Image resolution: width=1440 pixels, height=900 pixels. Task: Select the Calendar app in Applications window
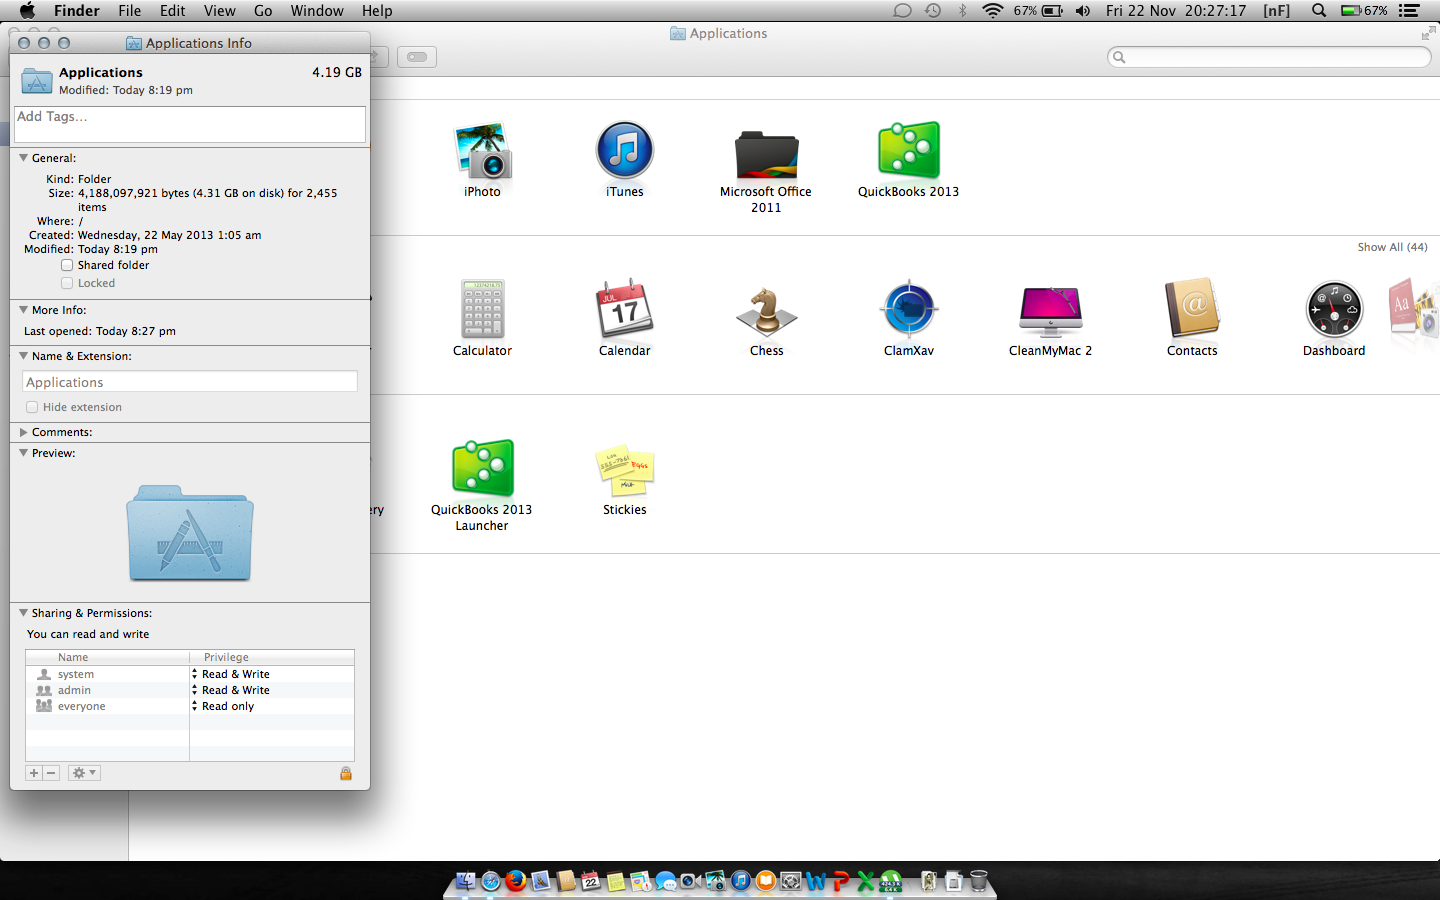625,309
